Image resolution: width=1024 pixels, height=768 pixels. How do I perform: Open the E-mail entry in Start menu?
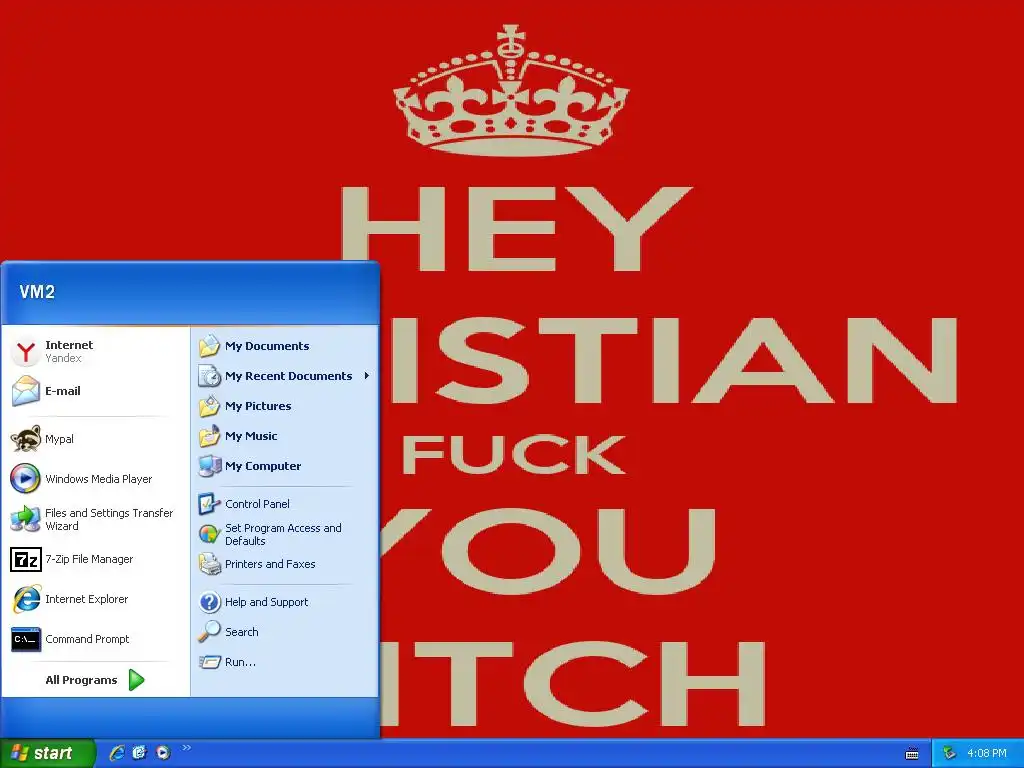pos(95,391)
